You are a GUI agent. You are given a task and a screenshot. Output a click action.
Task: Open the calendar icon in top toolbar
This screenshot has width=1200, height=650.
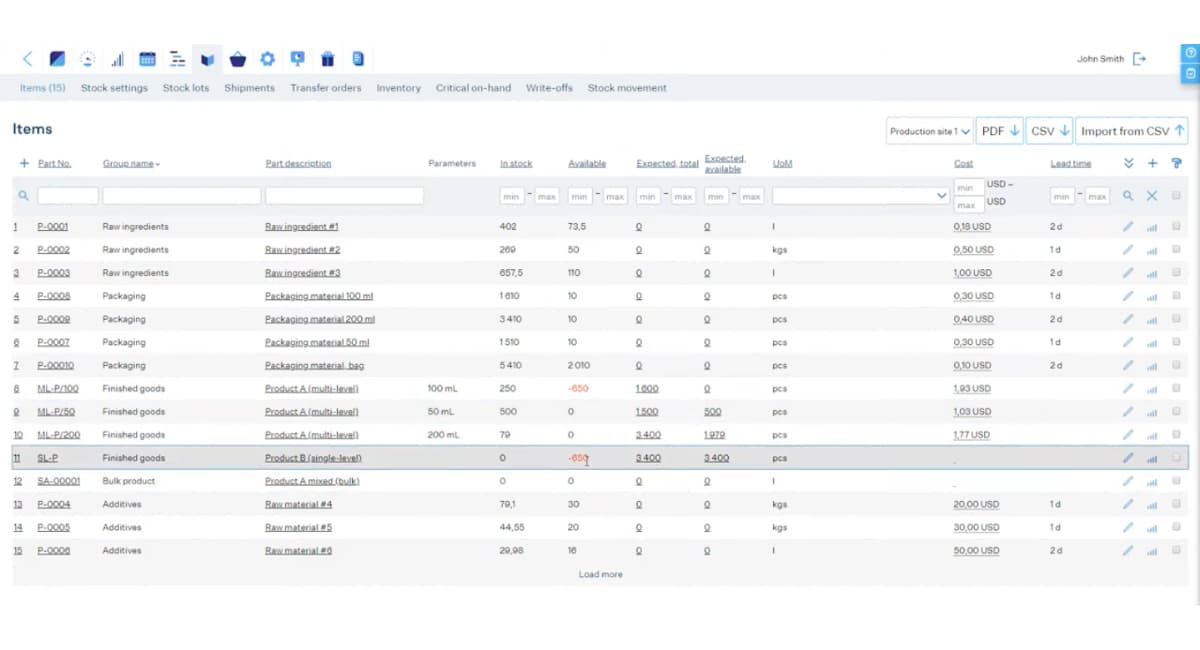click(147, 58)
